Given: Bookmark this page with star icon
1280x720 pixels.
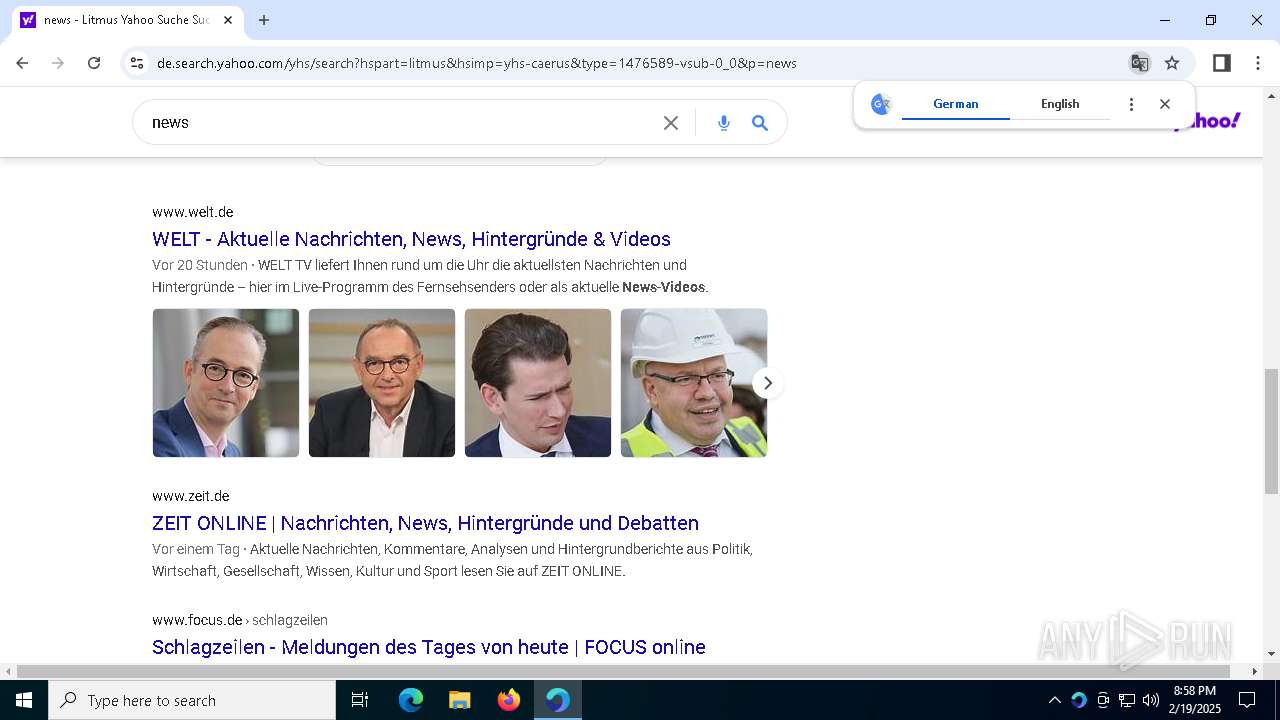Looking at the screenshot, I should [1172, 63].
